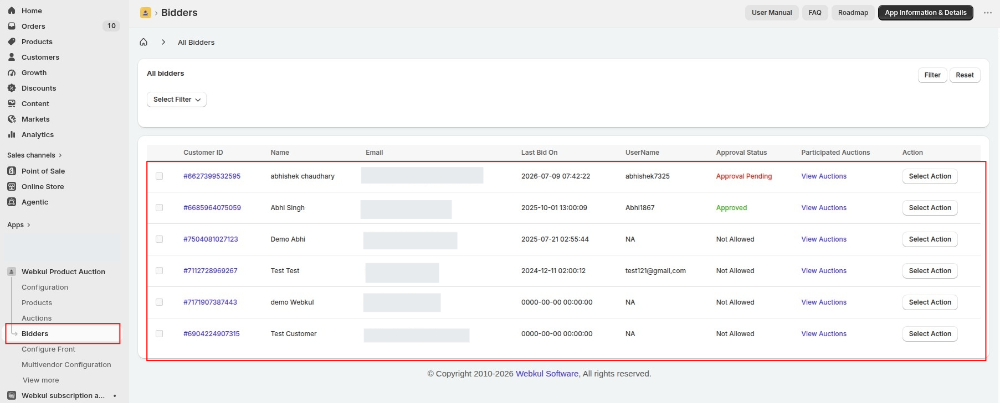This screenshot has width=1000, height=403.
Task: Click the green Approved status text
Action: (732, 207)
